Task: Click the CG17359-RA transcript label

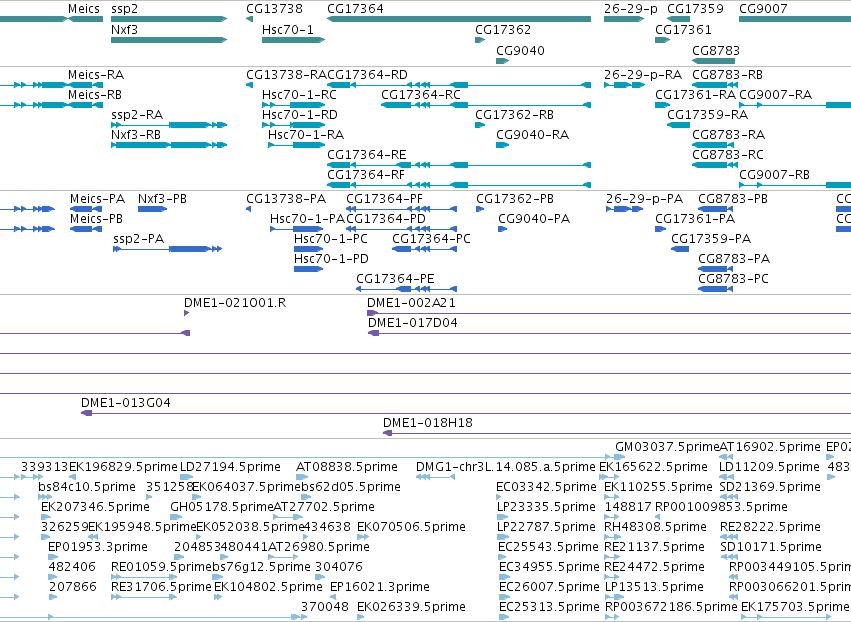Action: (x=707, y=115)
